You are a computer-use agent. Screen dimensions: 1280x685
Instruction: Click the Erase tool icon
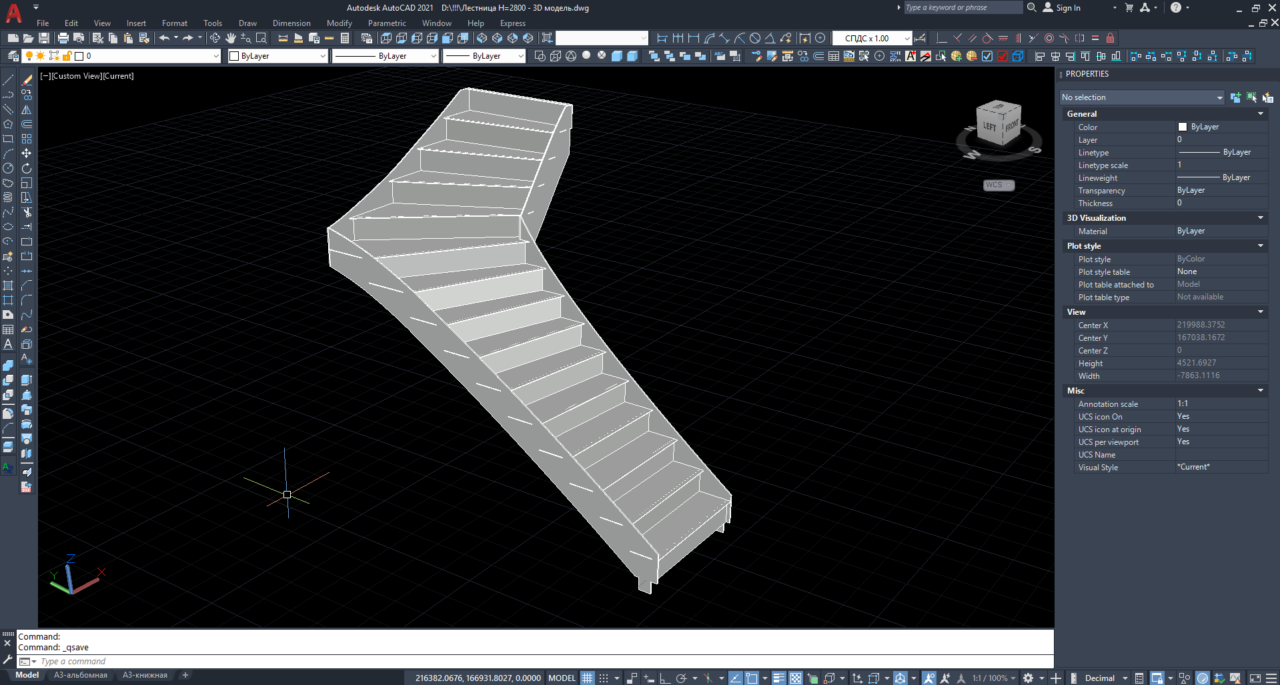27,79
